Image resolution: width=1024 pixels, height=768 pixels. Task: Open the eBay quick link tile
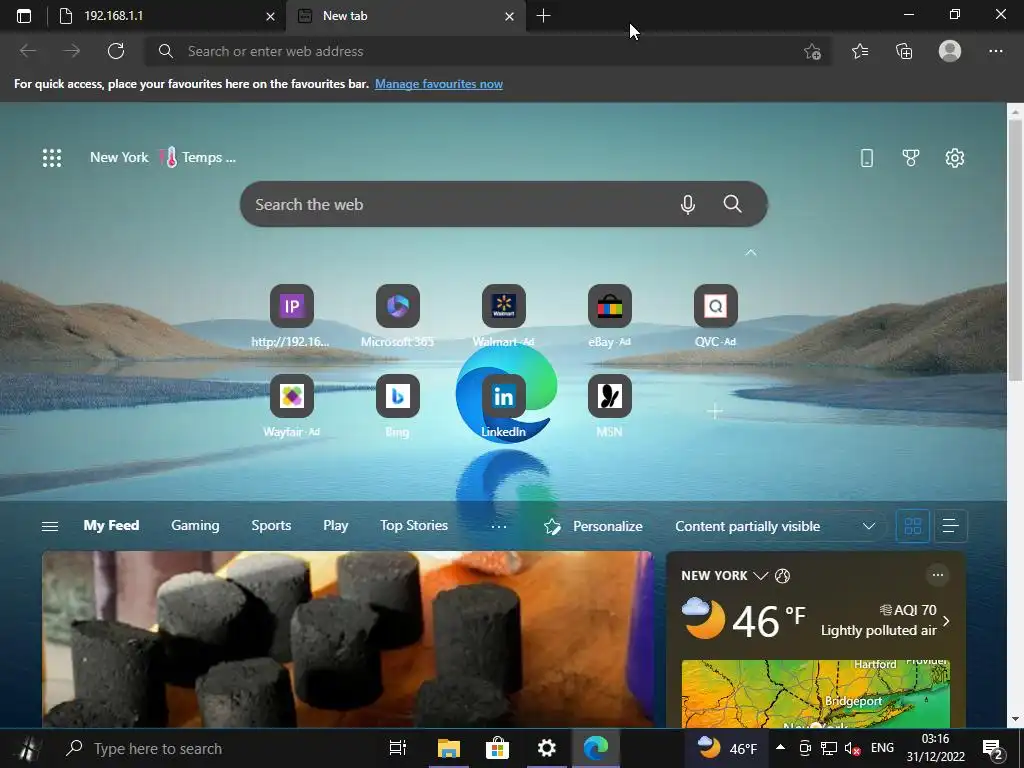tap(609, 316)
